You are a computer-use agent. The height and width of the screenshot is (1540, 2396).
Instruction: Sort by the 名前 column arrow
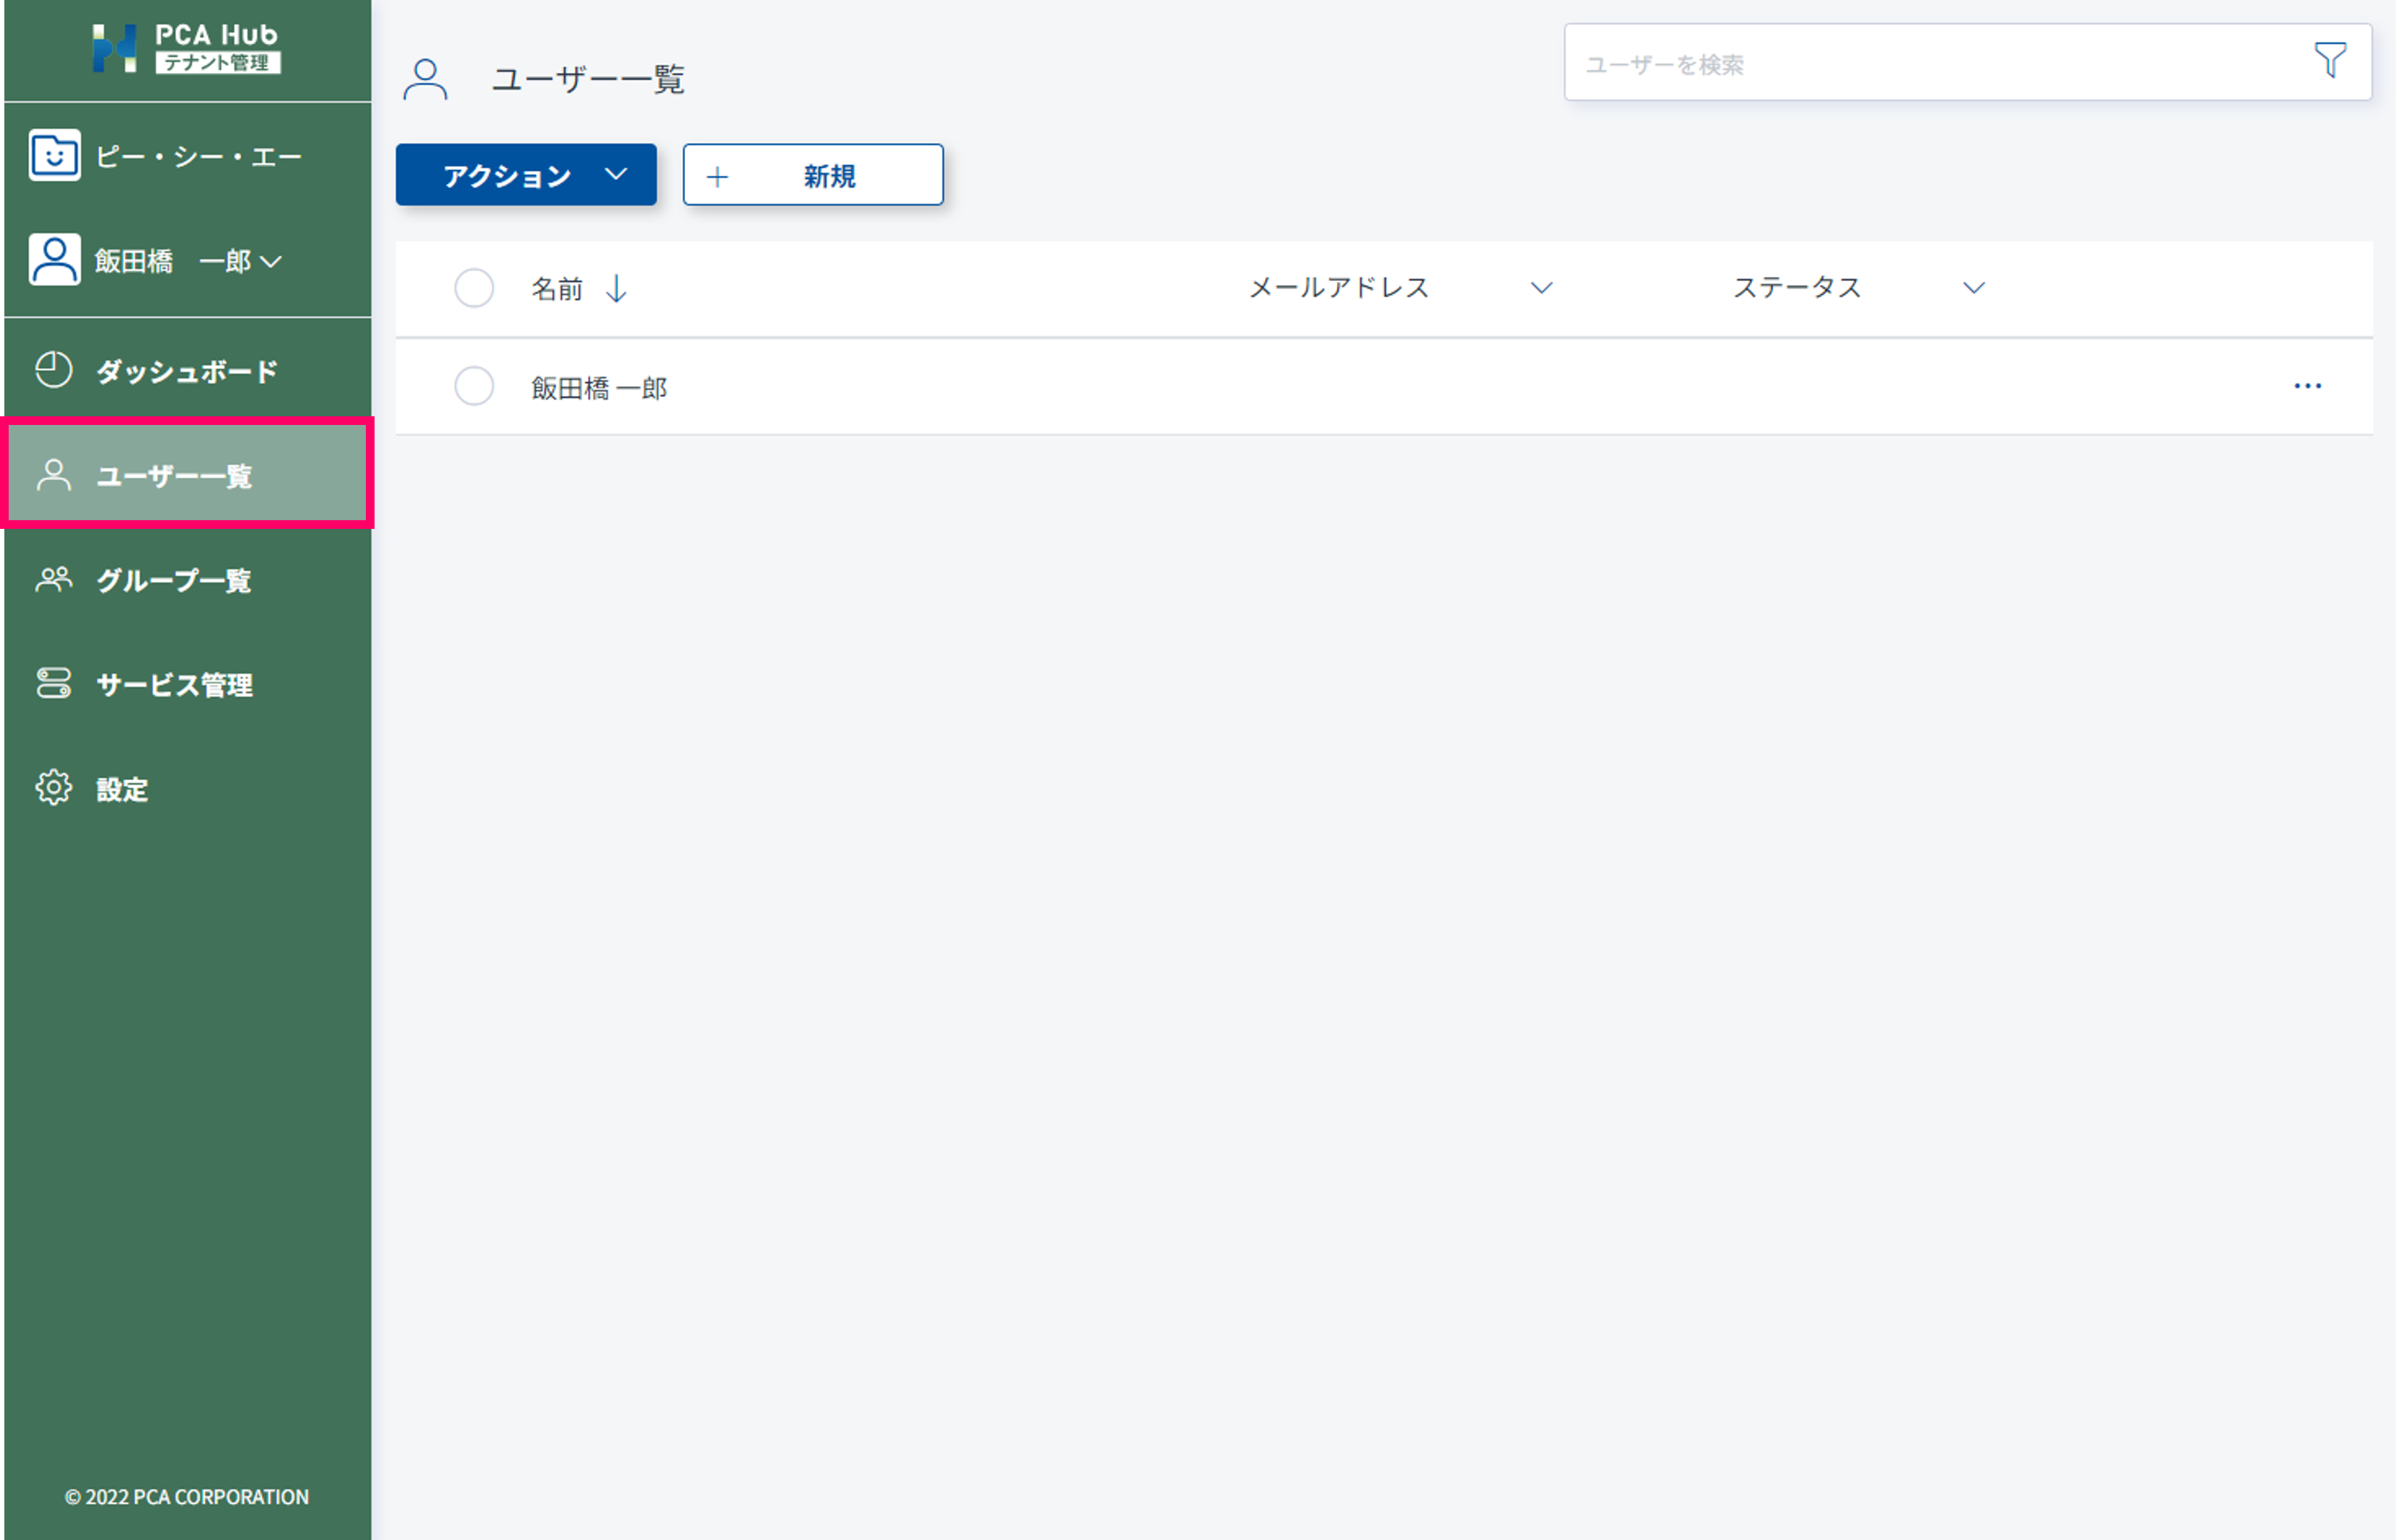point(616,289)
